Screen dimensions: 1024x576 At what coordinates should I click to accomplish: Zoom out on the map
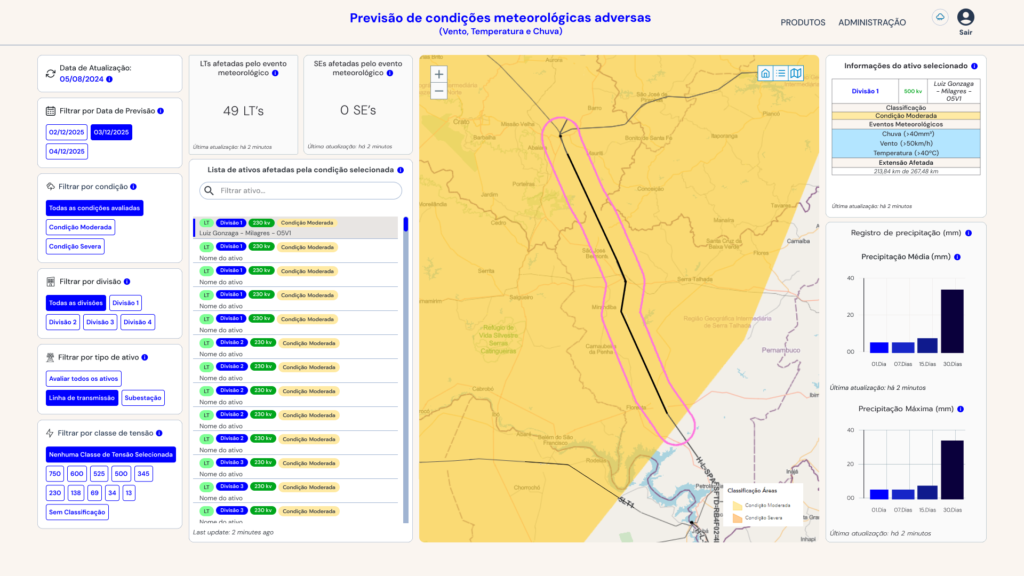click(x=439, y=91)
